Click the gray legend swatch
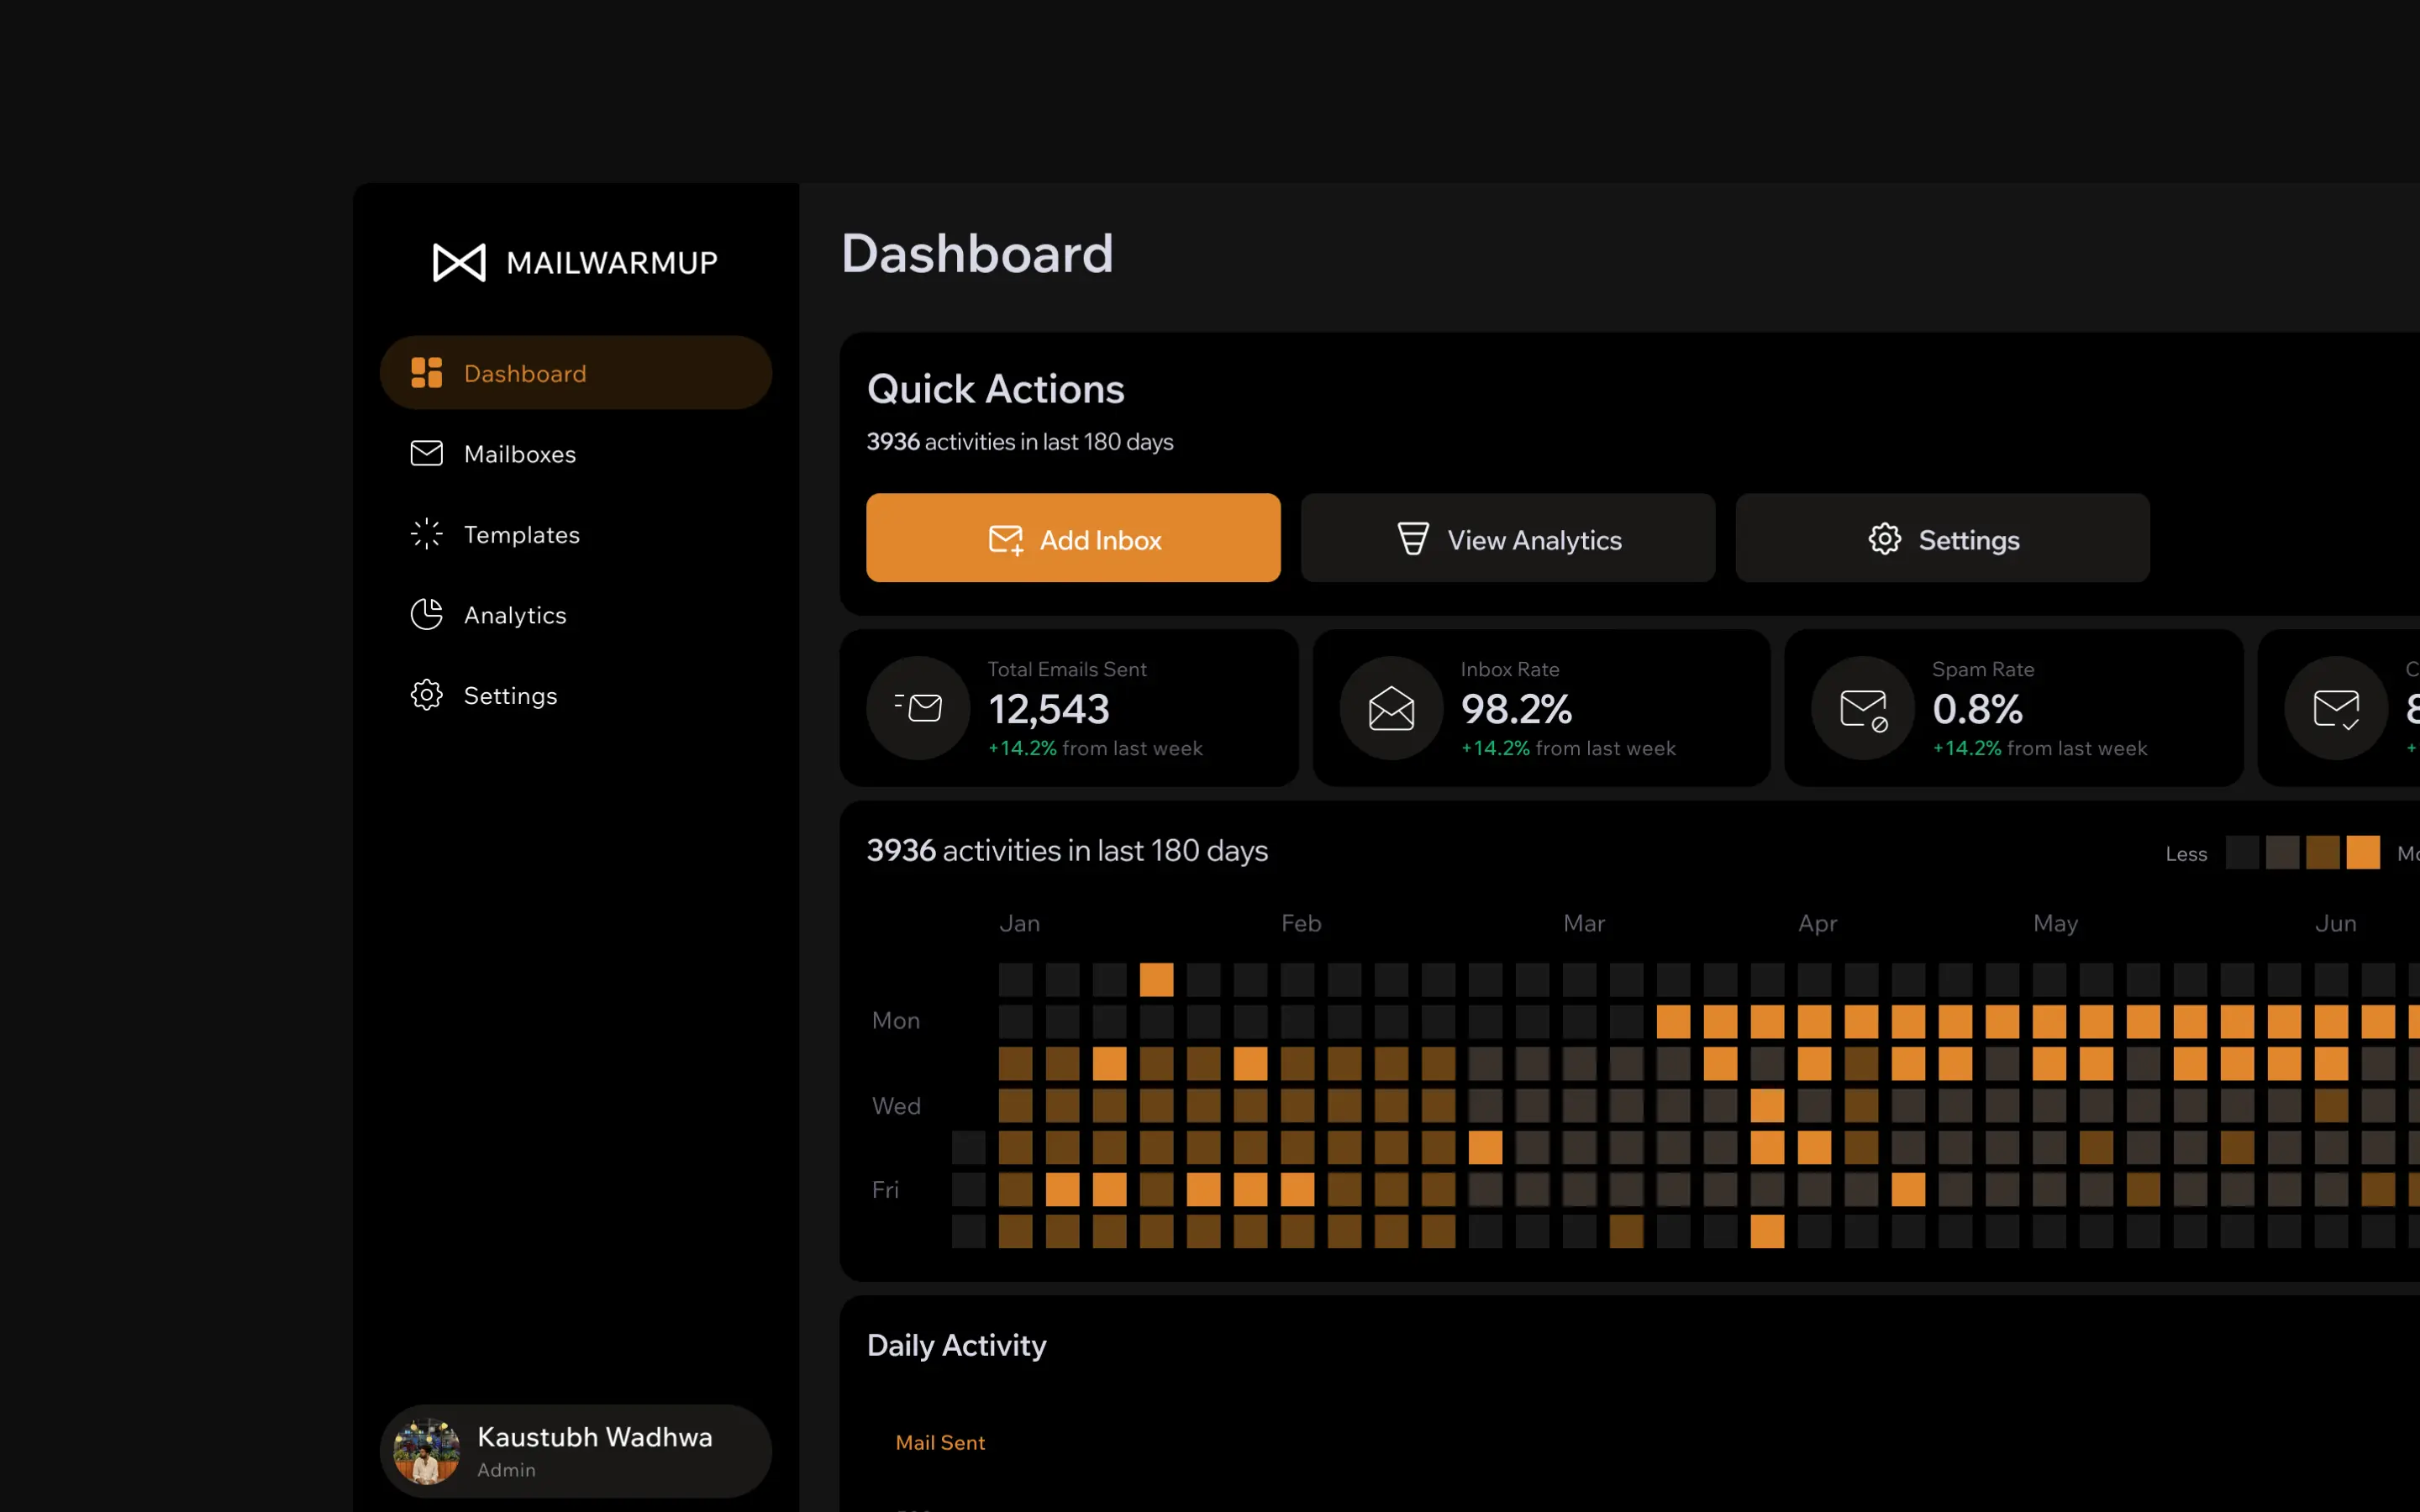 [2282, 853]
